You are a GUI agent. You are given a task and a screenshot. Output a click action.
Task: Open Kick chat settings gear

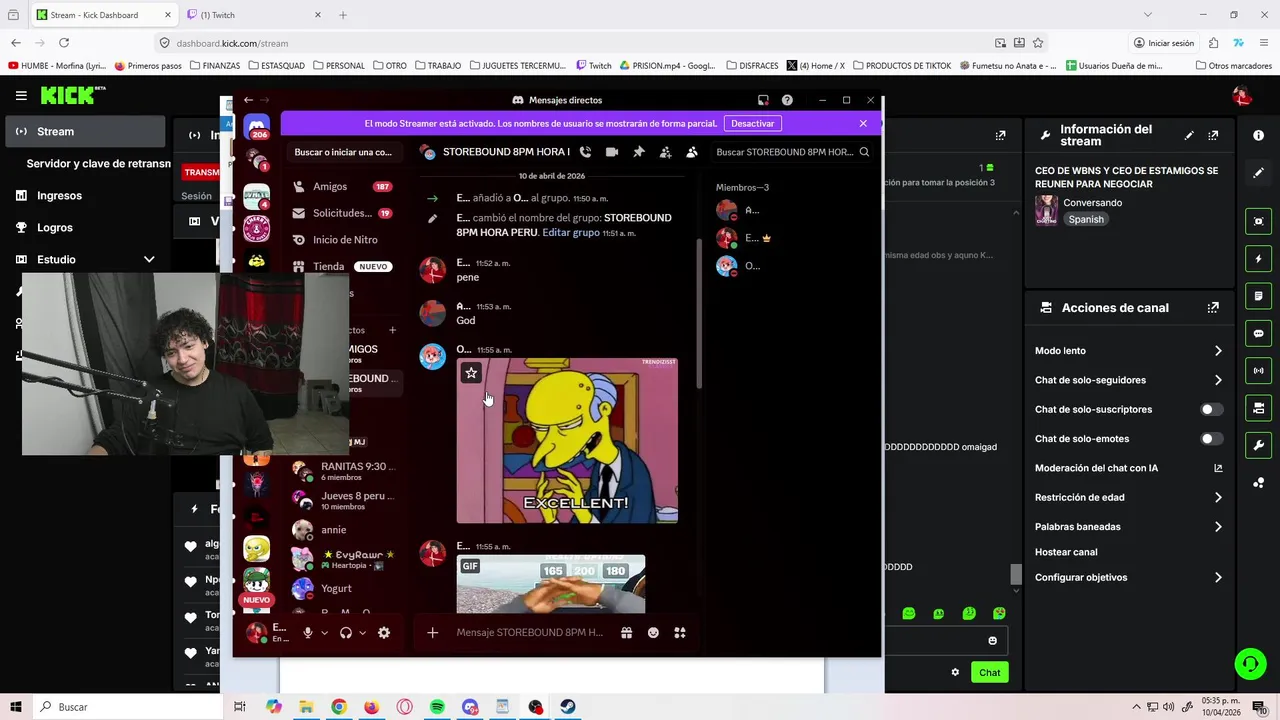pos(955,672)
